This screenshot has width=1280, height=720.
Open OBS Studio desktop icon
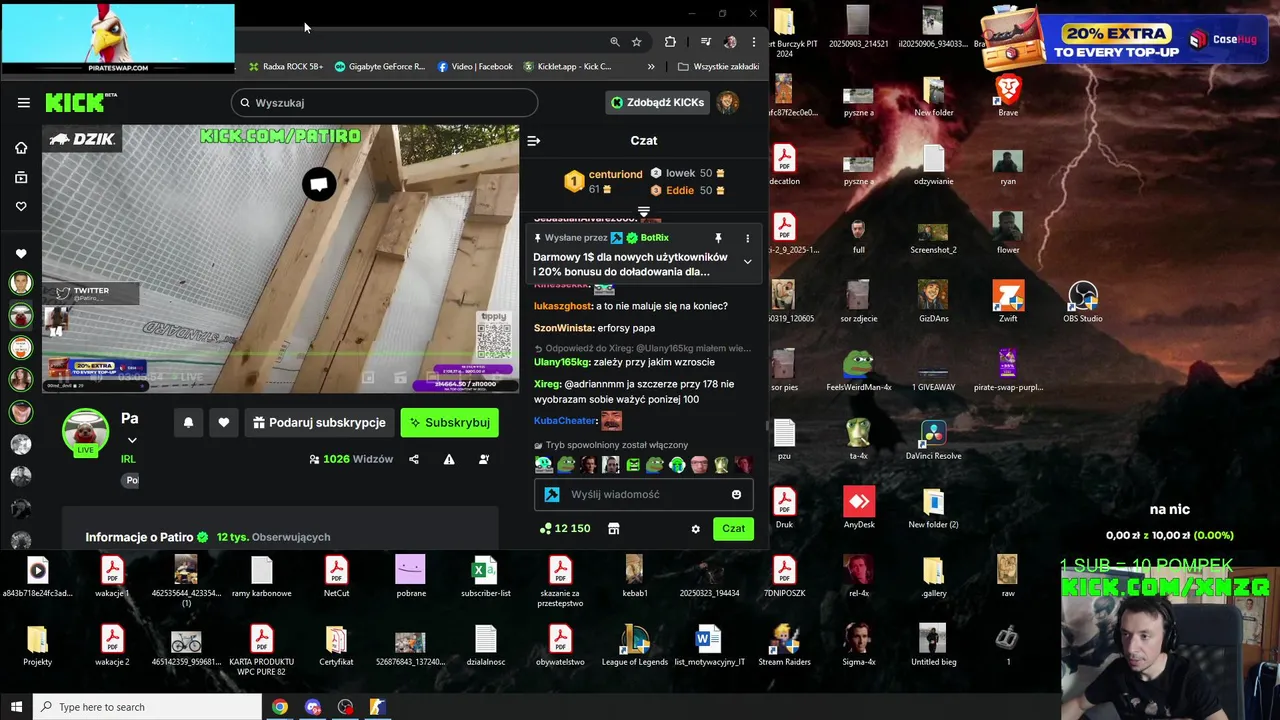(x=1083, y=301)
